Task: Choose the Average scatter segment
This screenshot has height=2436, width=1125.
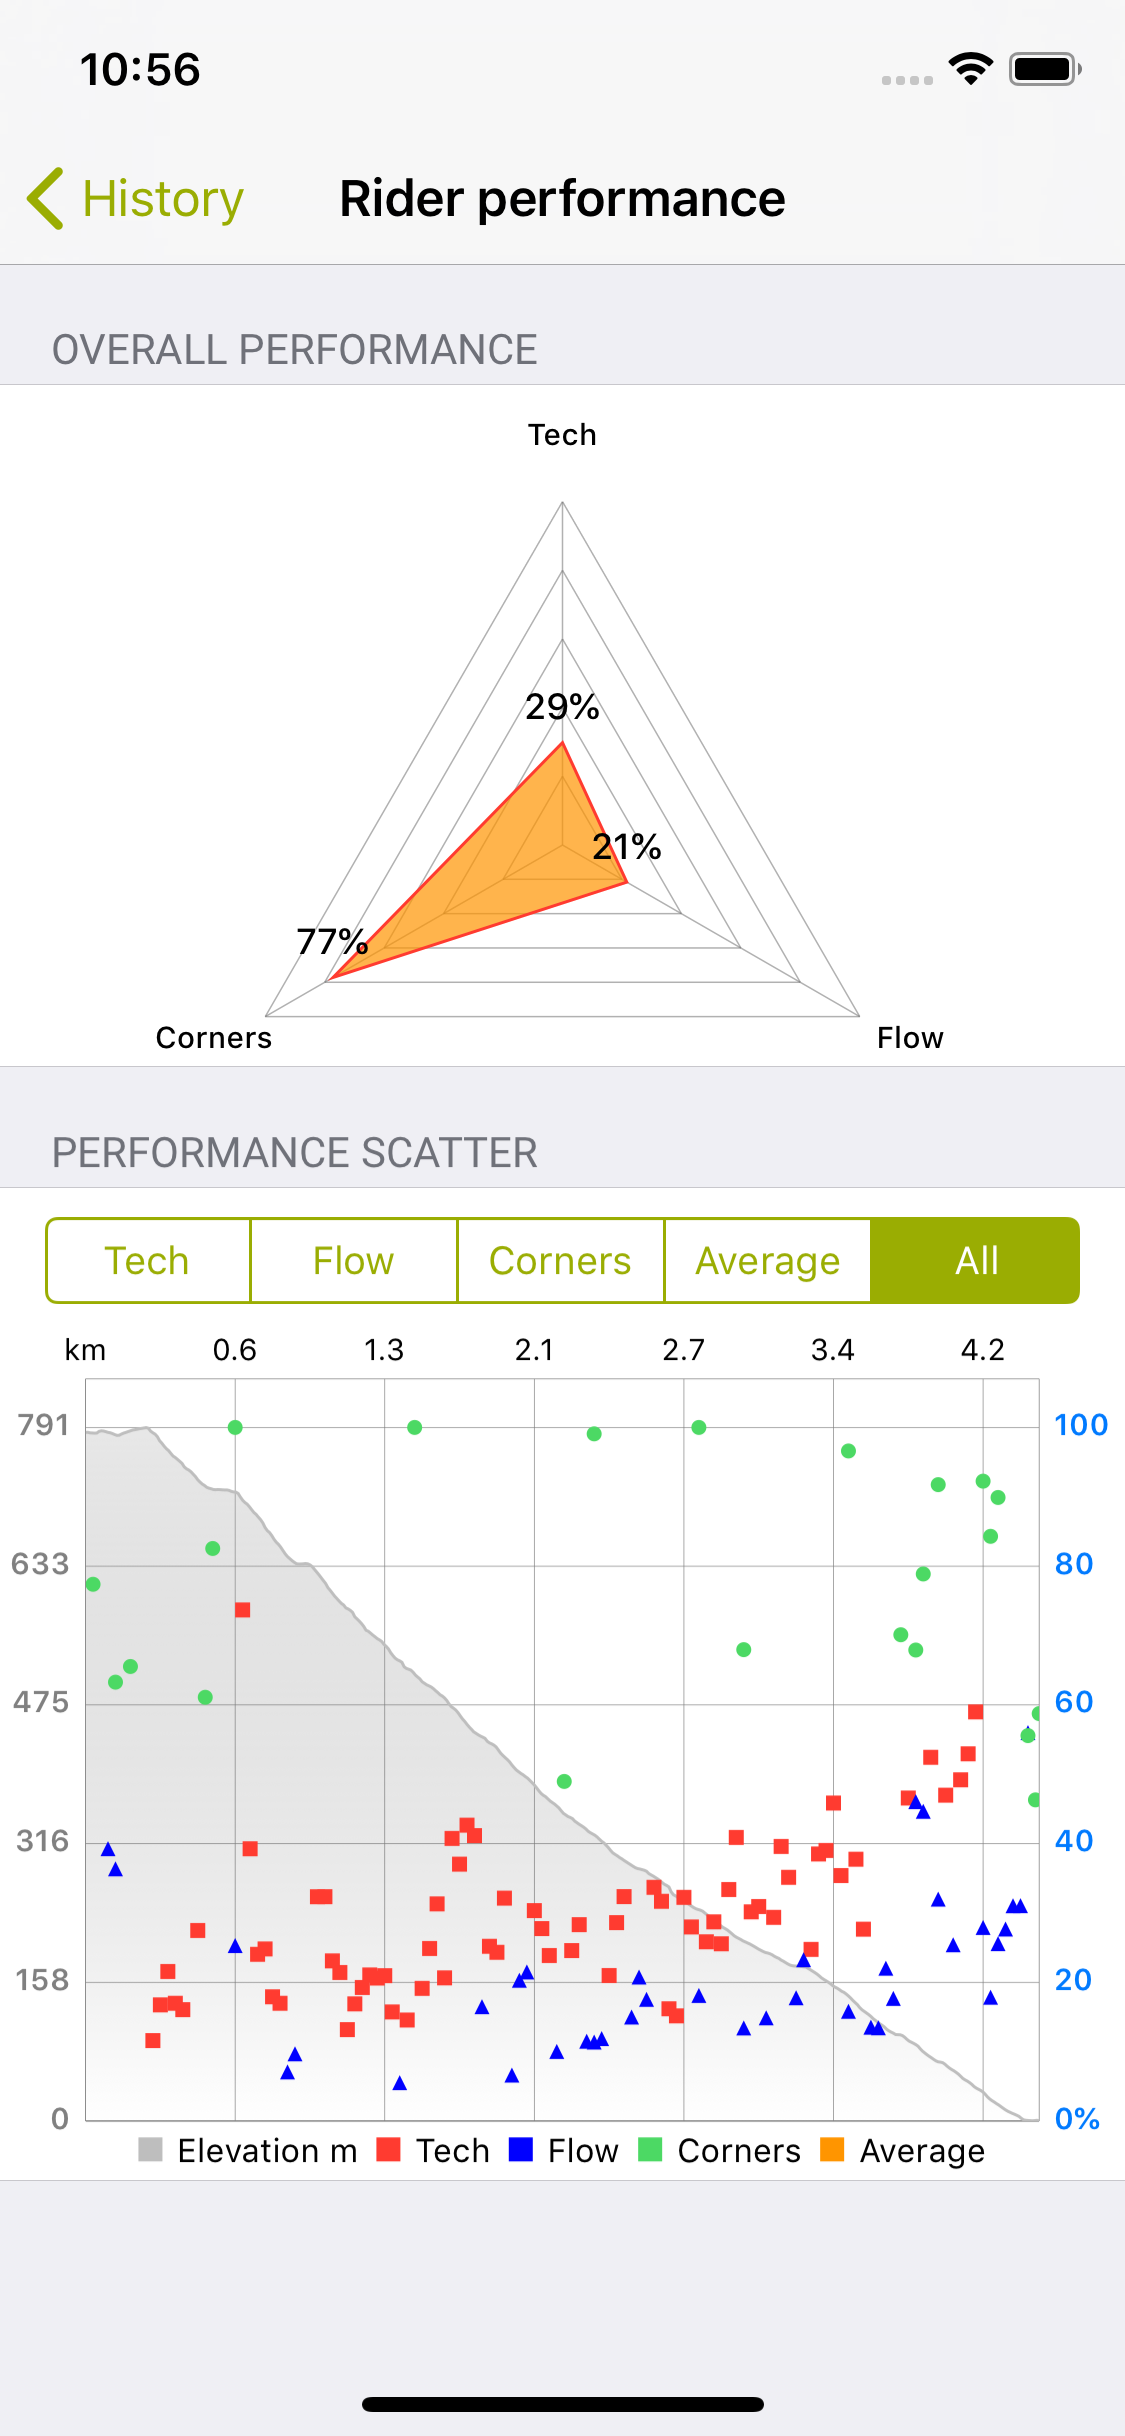Action: [767, 1261]
